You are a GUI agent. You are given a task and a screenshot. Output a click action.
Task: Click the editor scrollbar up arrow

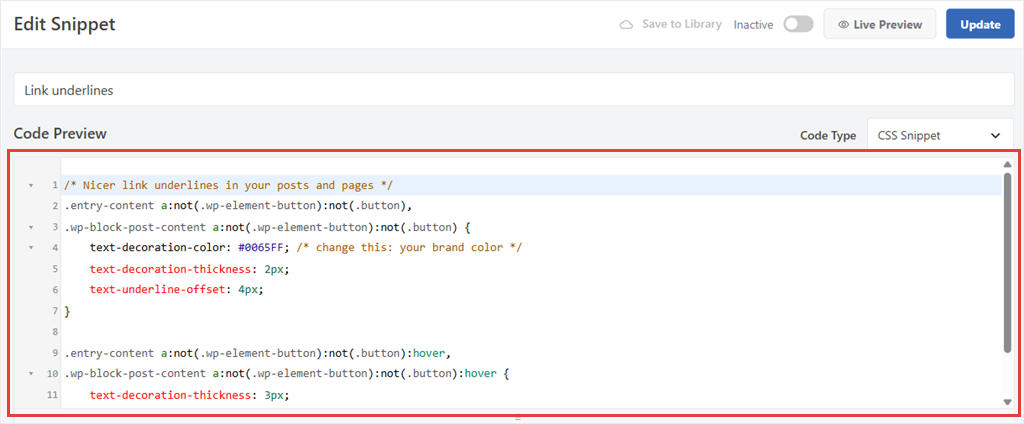[x=1007, y=165]
